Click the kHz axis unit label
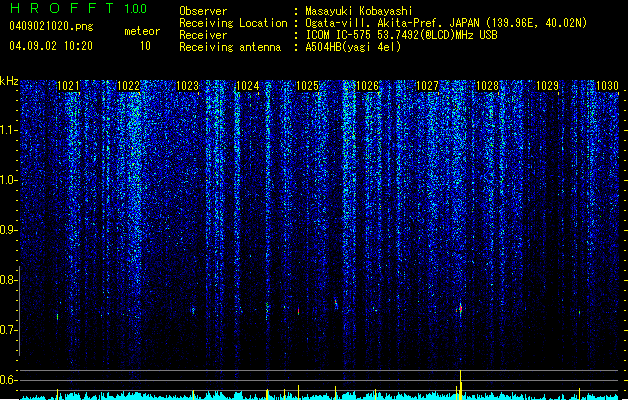The image size is (629, 400). click(9, 81)
